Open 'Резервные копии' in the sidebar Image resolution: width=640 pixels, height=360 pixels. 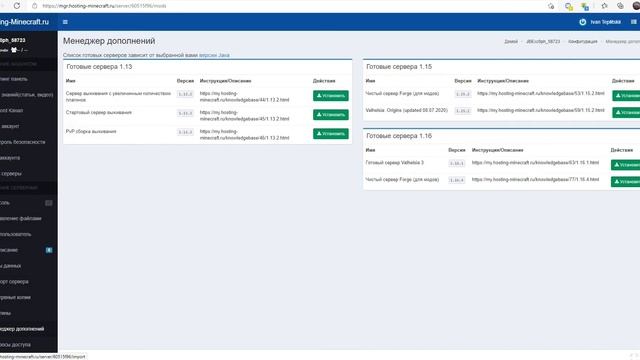tap(29, 298)
